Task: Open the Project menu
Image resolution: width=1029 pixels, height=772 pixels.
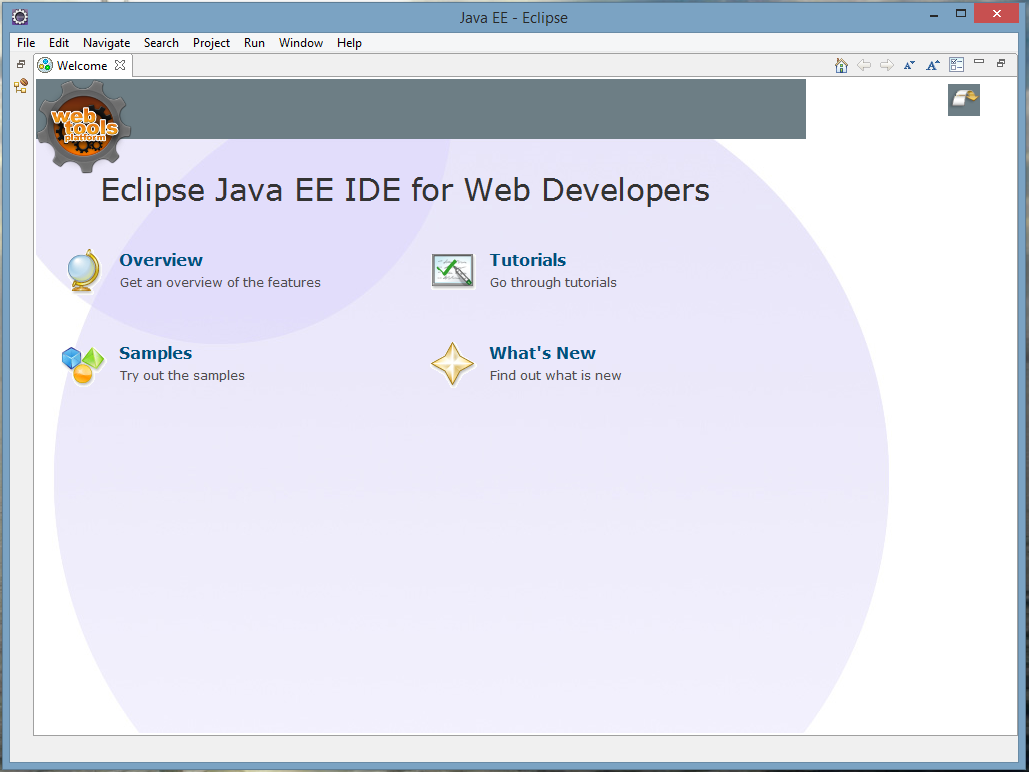Action: click(211, 43)
